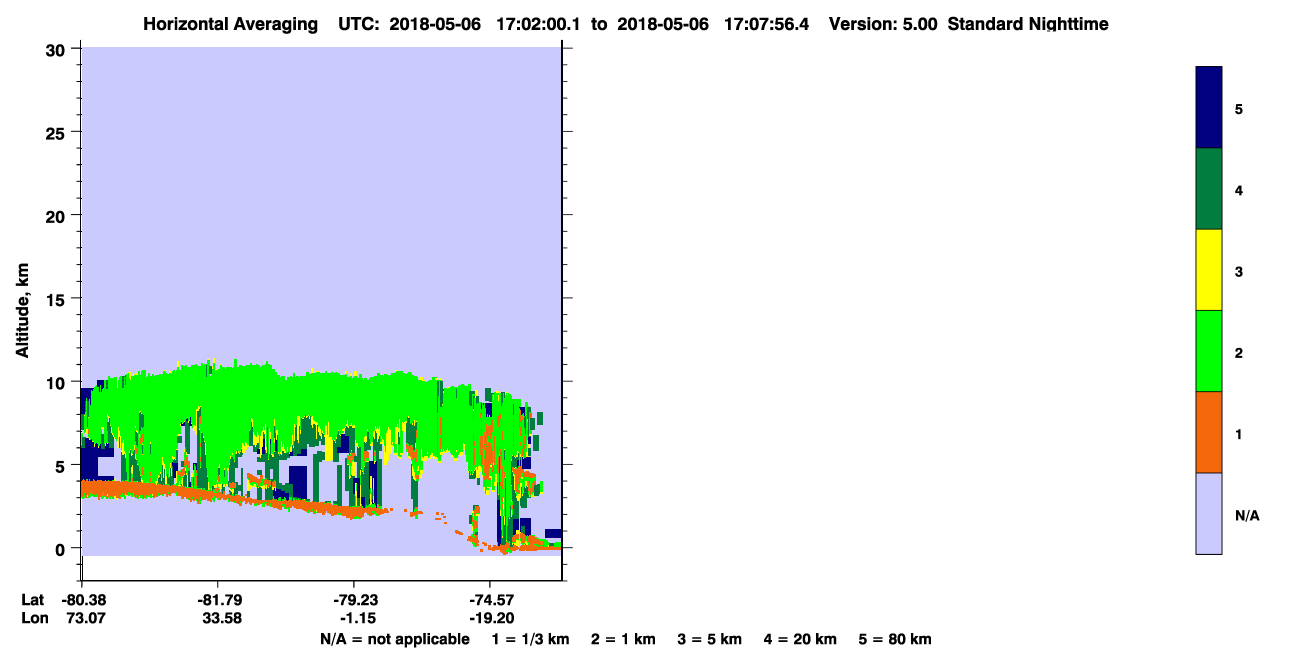Click the '1 = 1/3 km' legend text
Viewport: 1300px width, 667px height.
[x=530, y=639]
